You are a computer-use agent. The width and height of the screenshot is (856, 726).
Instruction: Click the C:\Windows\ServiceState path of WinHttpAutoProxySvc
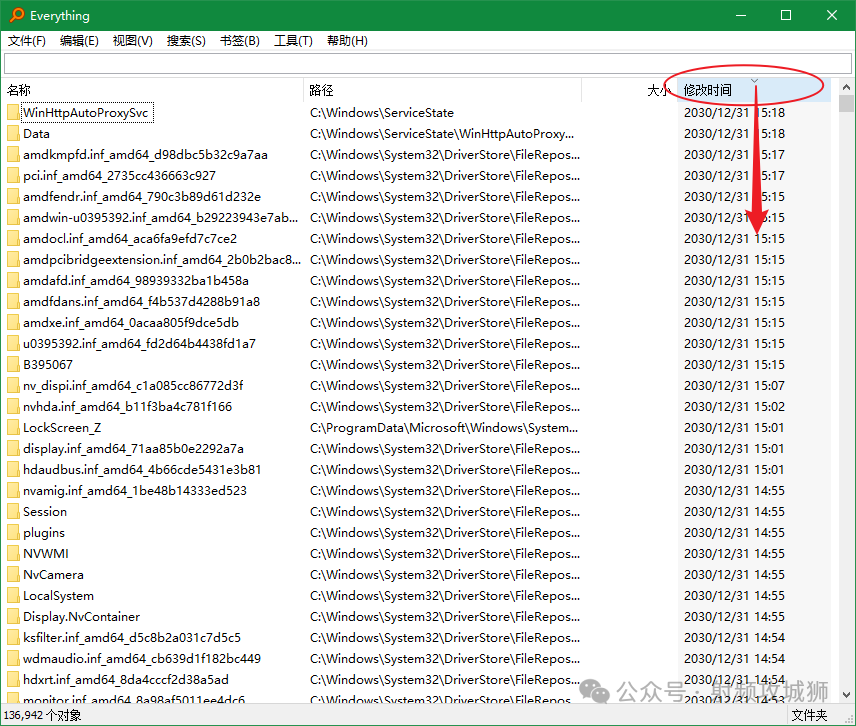pos(382,113)
